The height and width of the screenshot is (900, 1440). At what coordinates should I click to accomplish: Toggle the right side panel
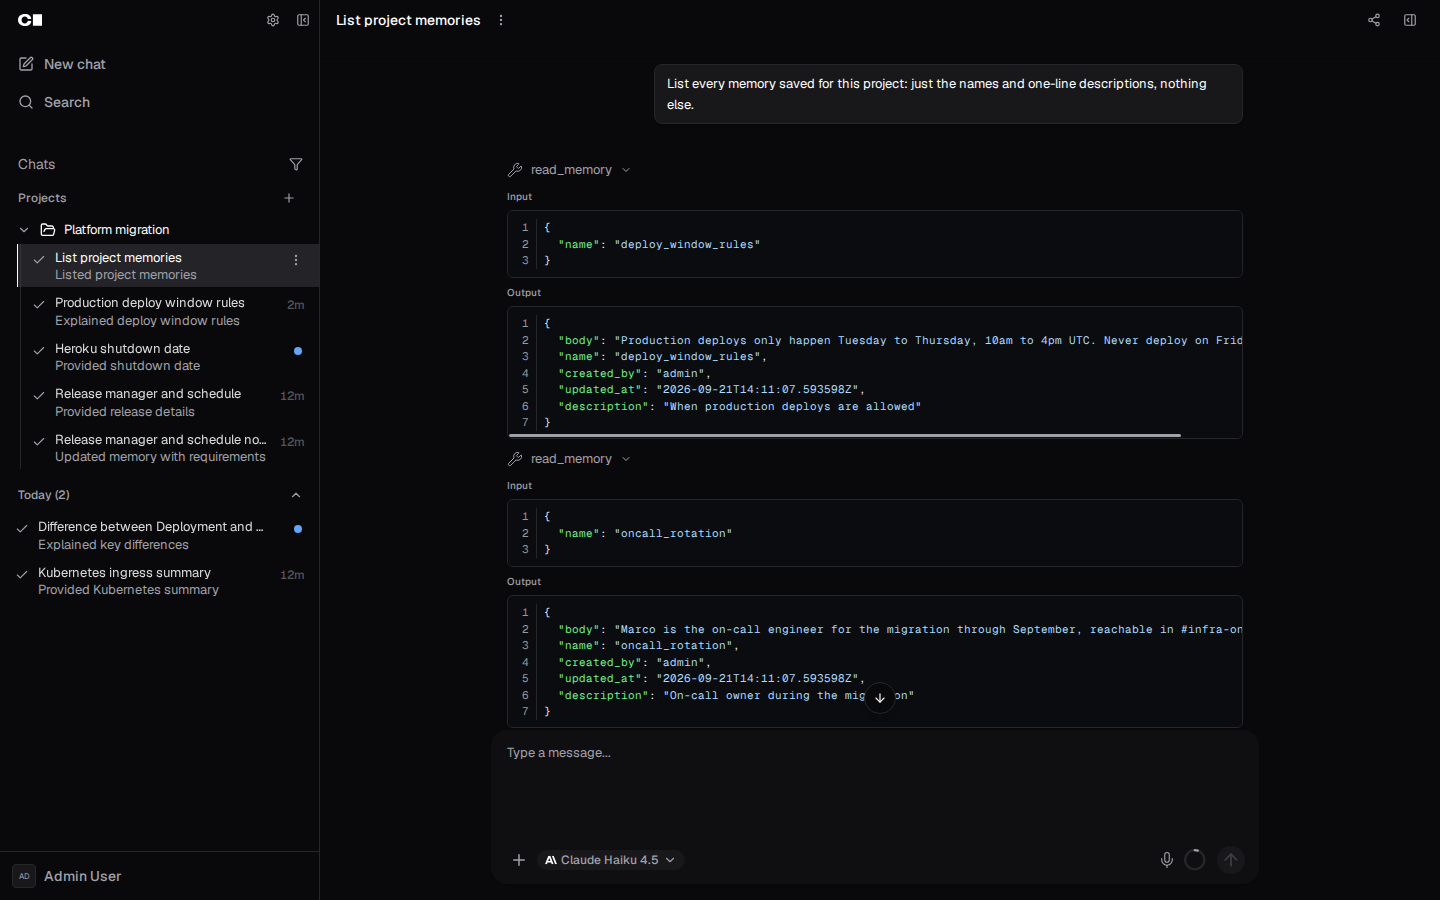[x=1410, y=20]
